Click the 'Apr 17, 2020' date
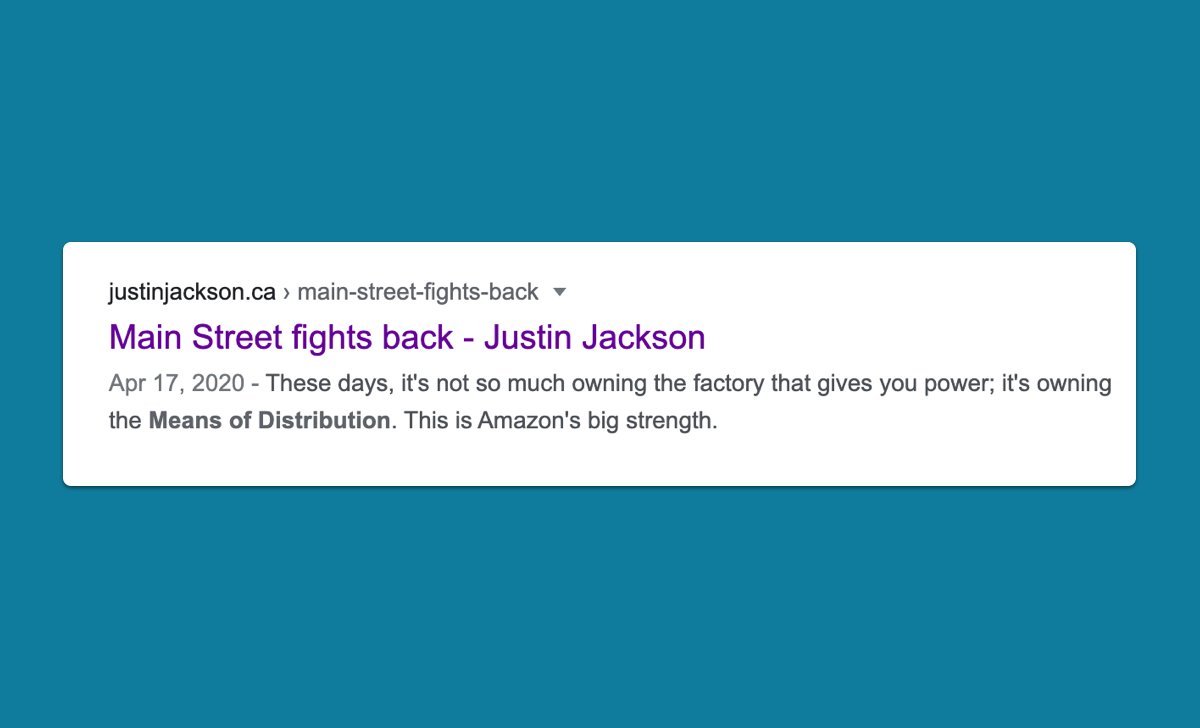1200x728 pixels. 176,384
